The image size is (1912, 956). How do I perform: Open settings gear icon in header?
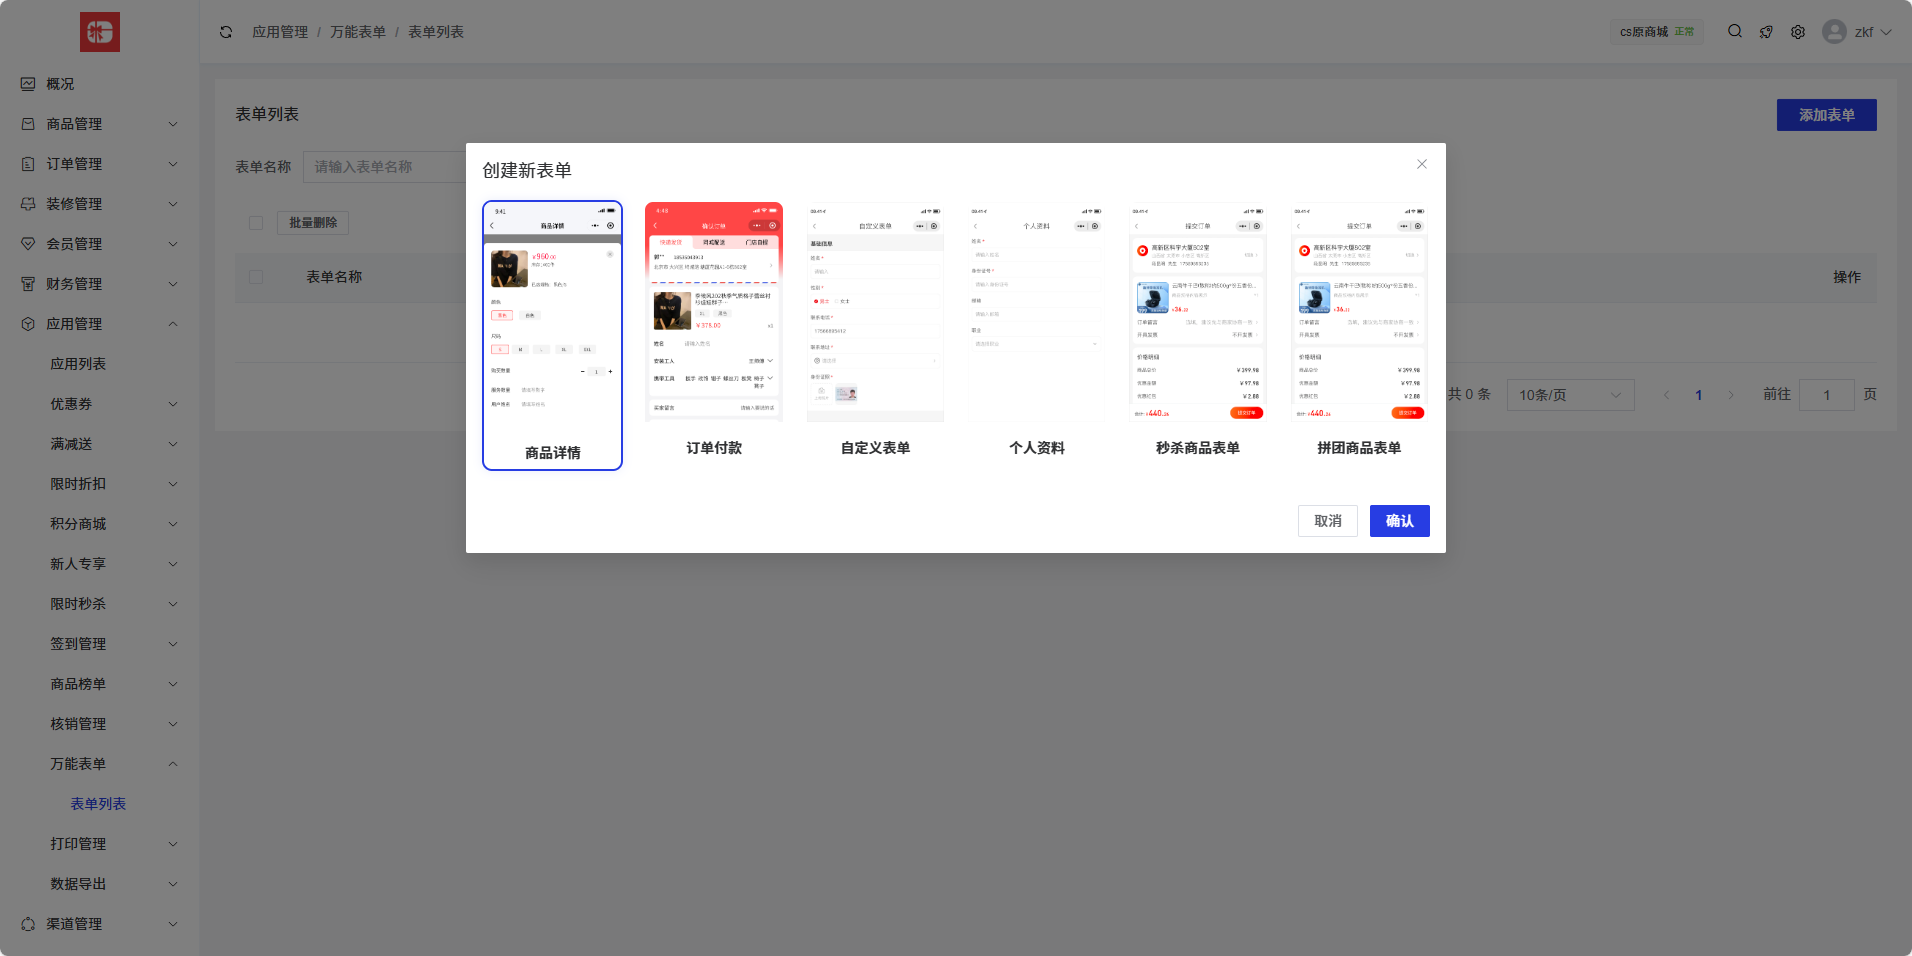(x=1798, y=32)
